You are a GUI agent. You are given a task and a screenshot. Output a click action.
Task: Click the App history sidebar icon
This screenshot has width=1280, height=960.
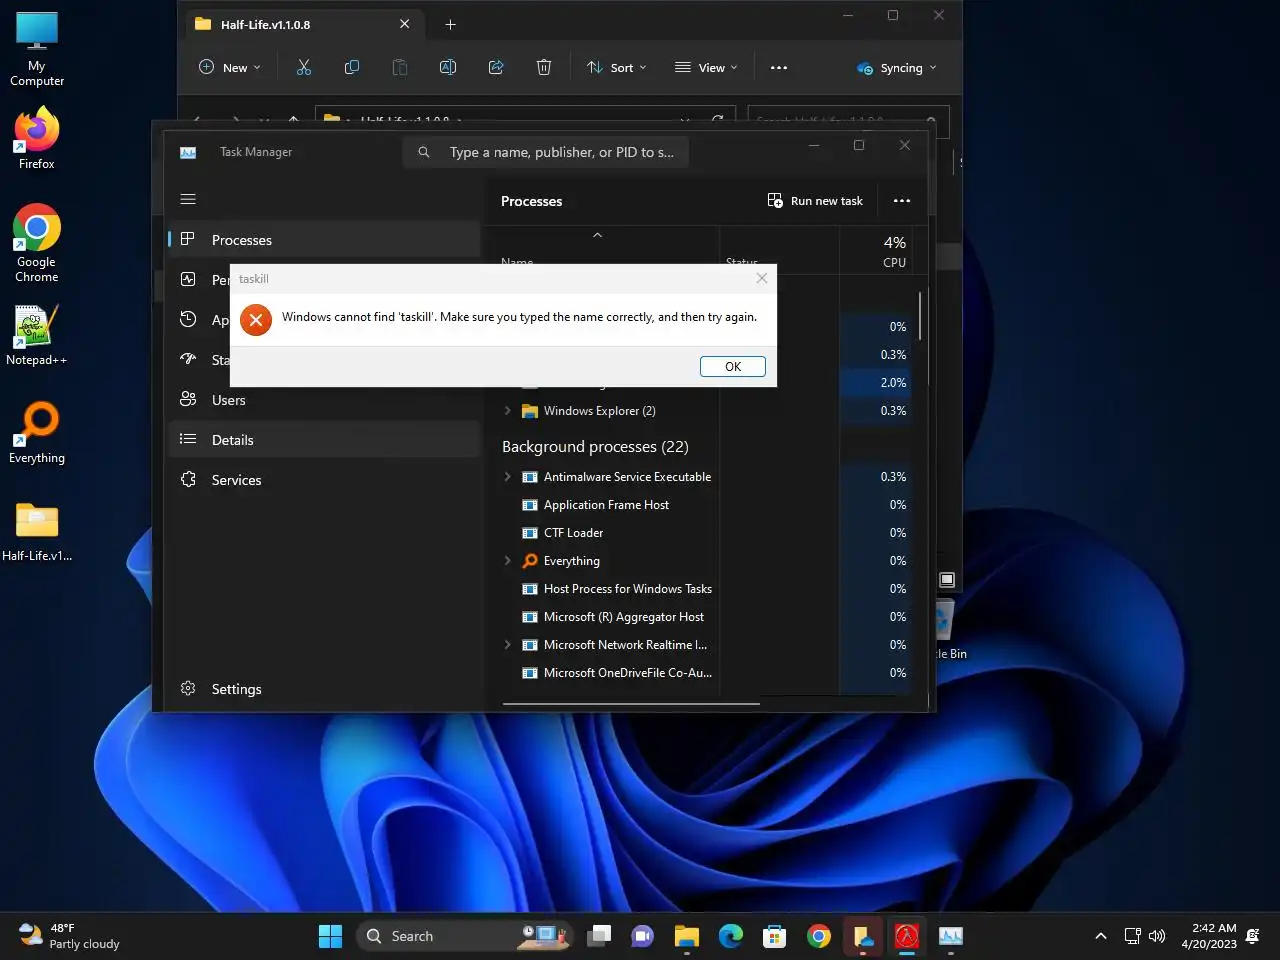[x=188, y=320]
